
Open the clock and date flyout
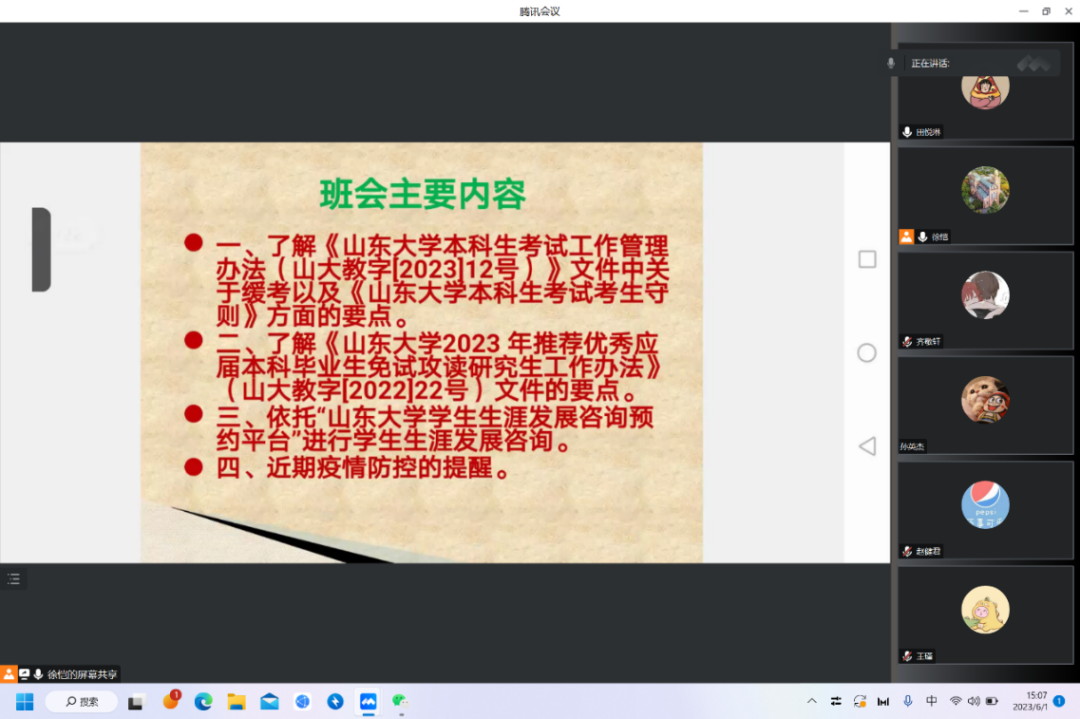pos(1029,701)
